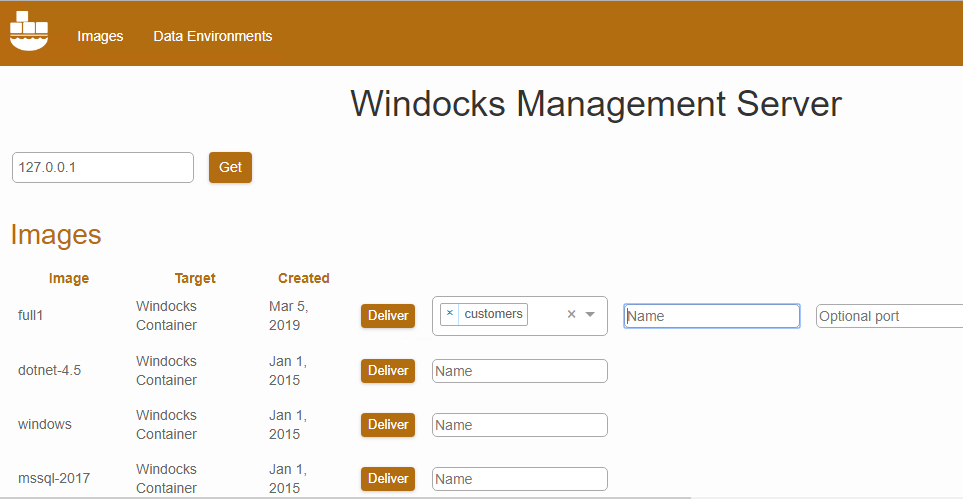Screen dimensions: 963x499
Task: Deliver the dotnet-4.5 image
Action: click(x=388, y=371)
